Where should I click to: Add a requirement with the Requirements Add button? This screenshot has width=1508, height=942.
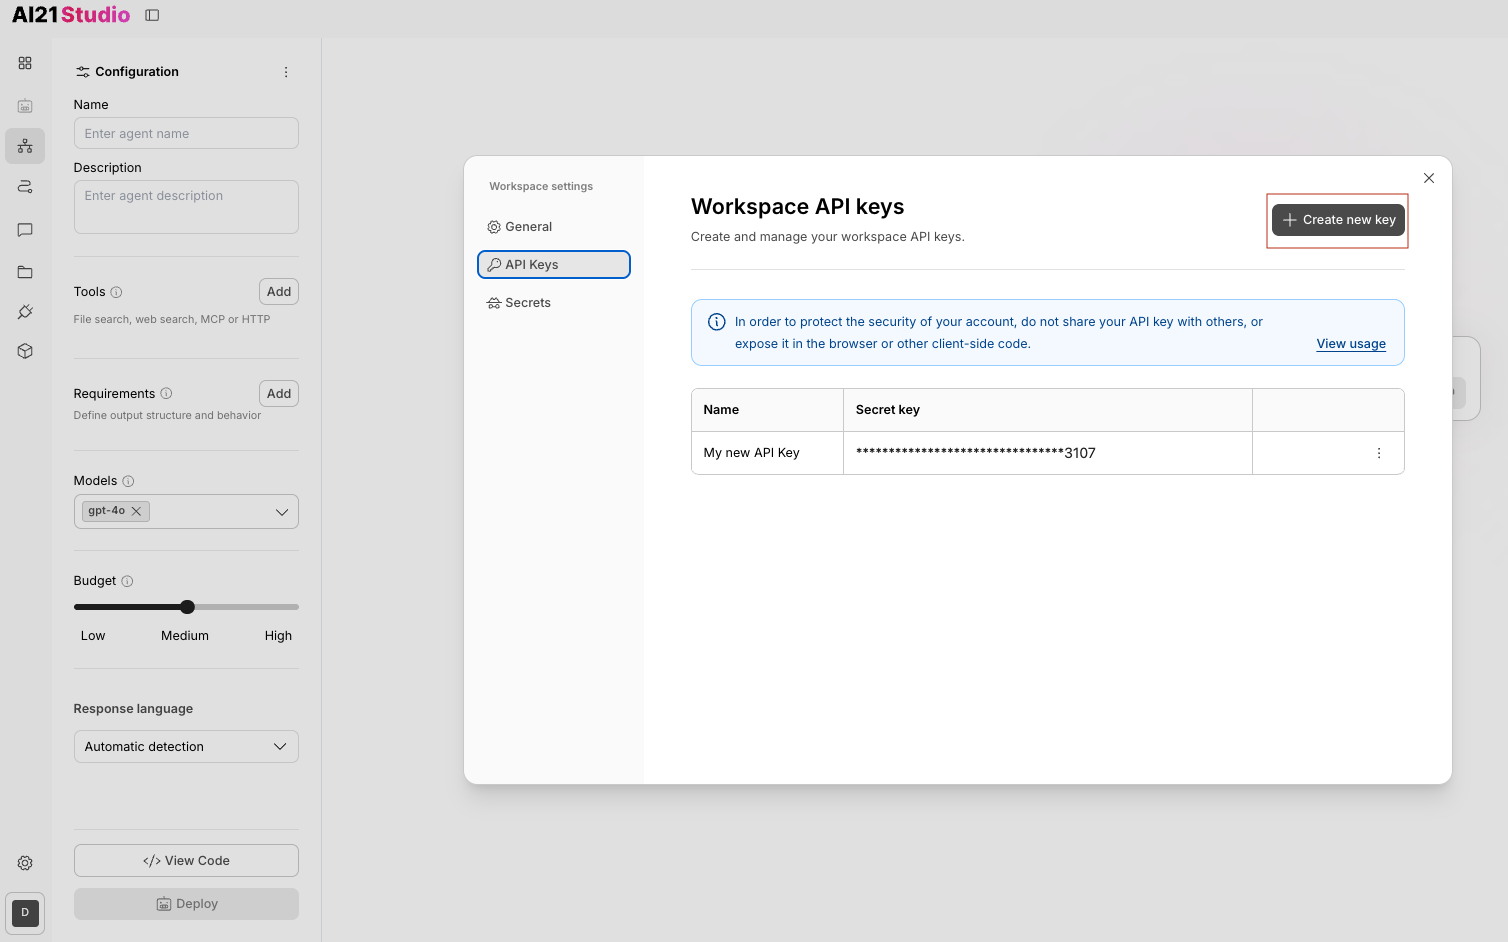(279, 394)
